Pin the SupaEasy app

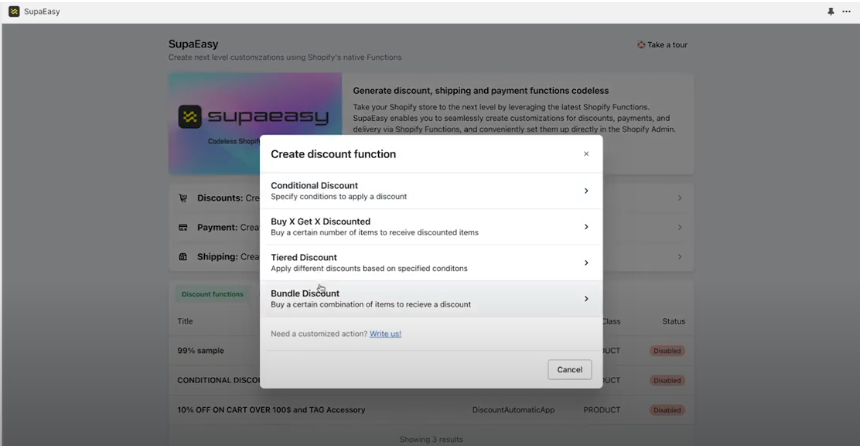click(x=831, y=12)
